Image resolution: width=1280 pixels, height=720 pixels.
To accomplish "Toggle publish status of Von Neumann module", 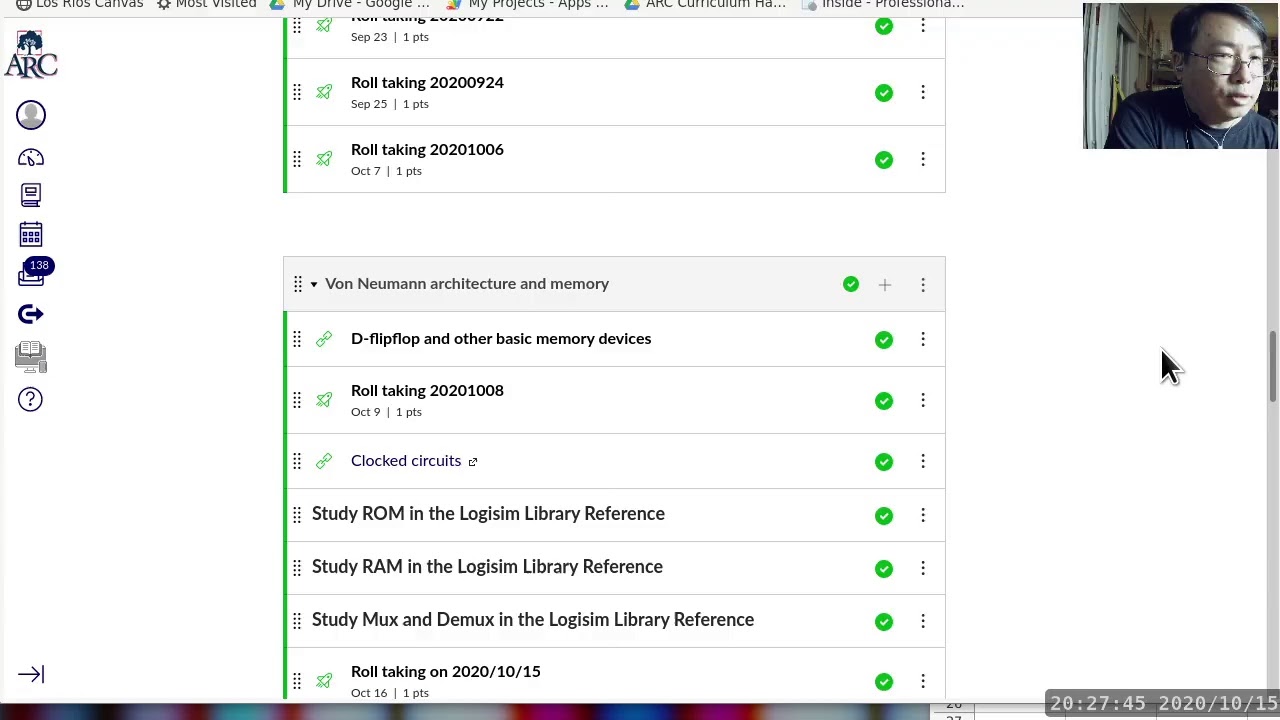I will (x=851, y=285).
